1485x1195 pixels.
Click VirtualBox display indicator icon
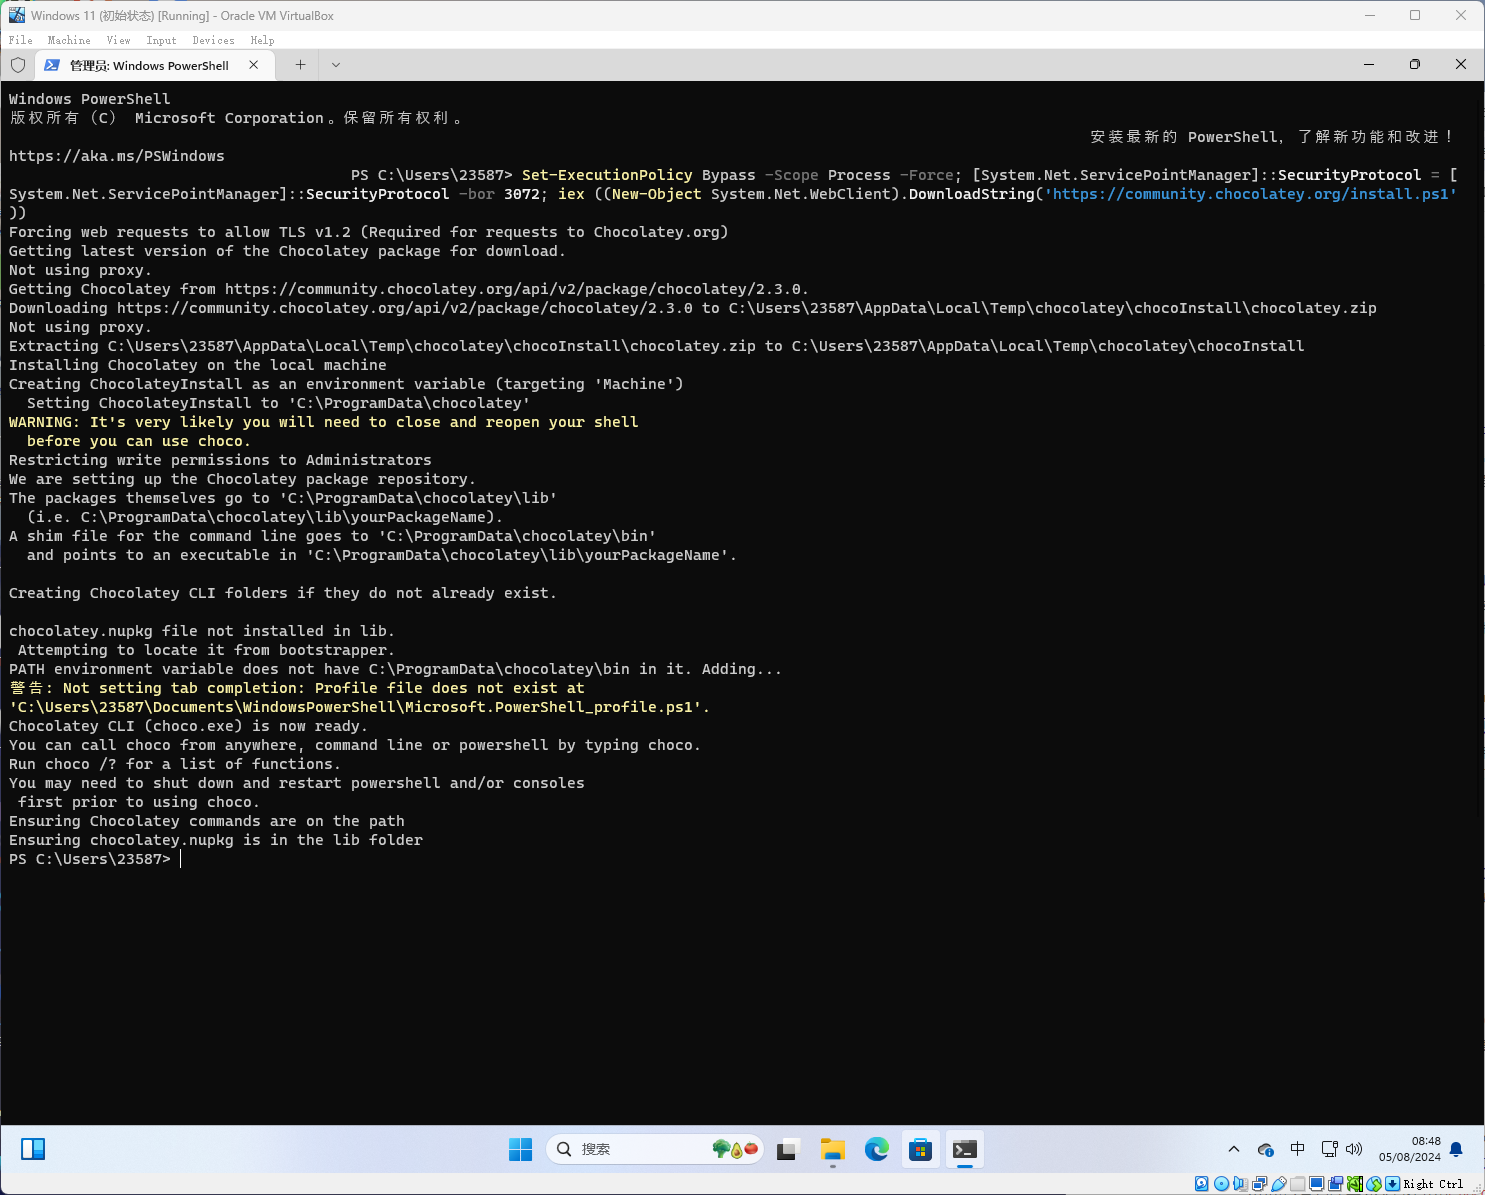click(x=1316, y=1184)
